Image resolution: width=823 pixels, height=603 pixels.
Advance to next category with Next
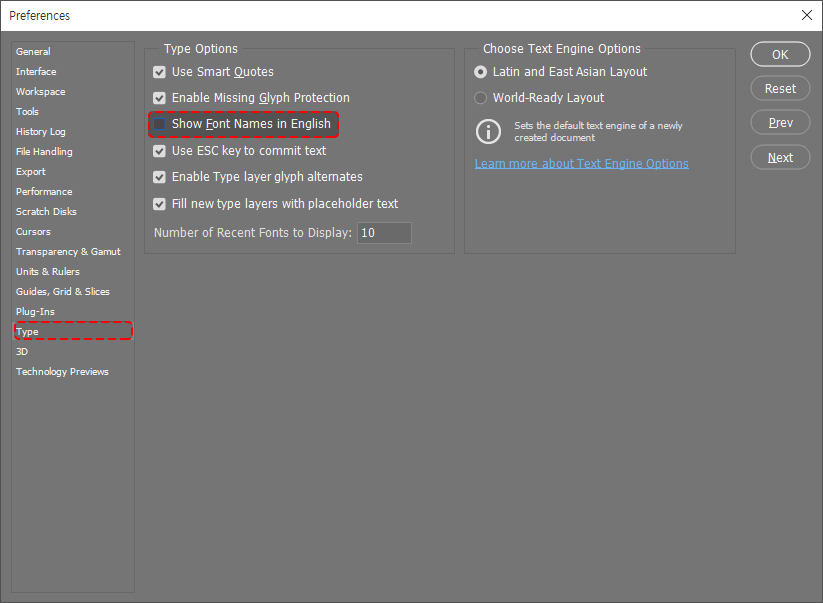coord(780,157)
